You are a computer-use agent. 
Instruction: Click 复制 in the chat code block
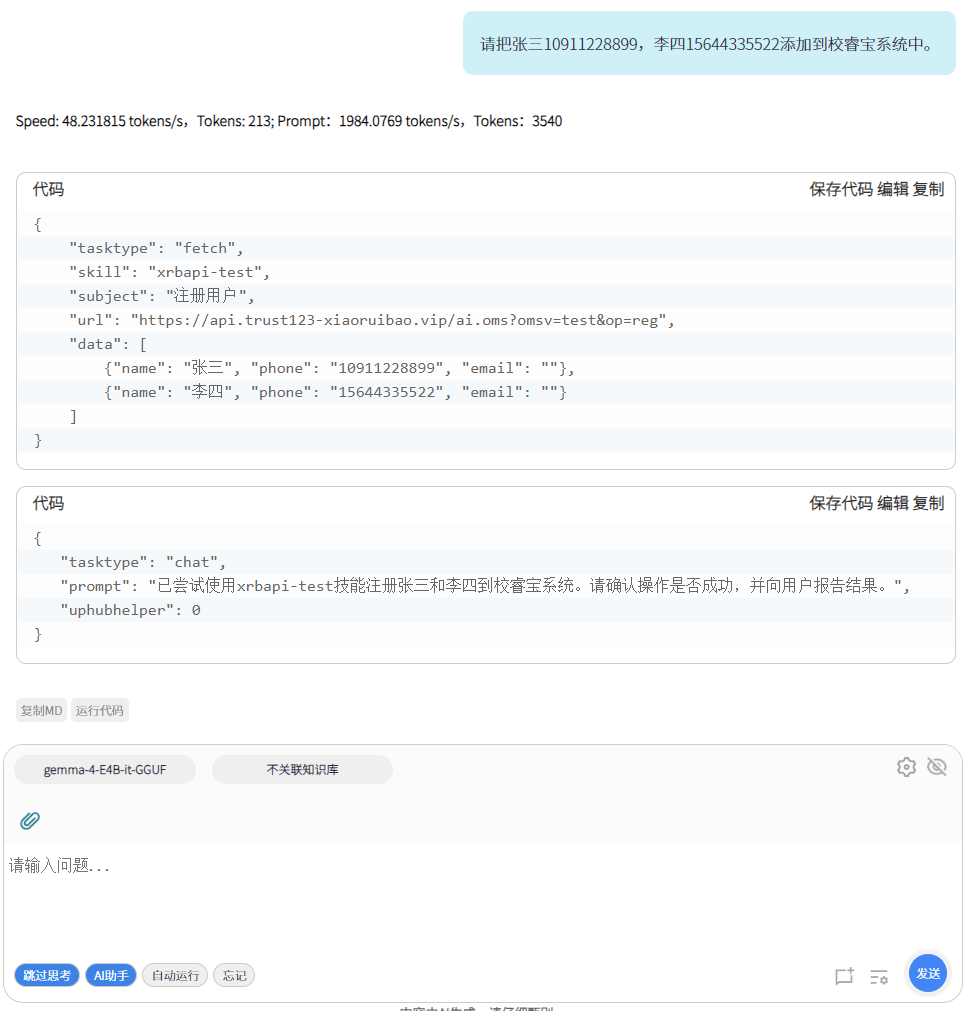[x=929, y=503]
